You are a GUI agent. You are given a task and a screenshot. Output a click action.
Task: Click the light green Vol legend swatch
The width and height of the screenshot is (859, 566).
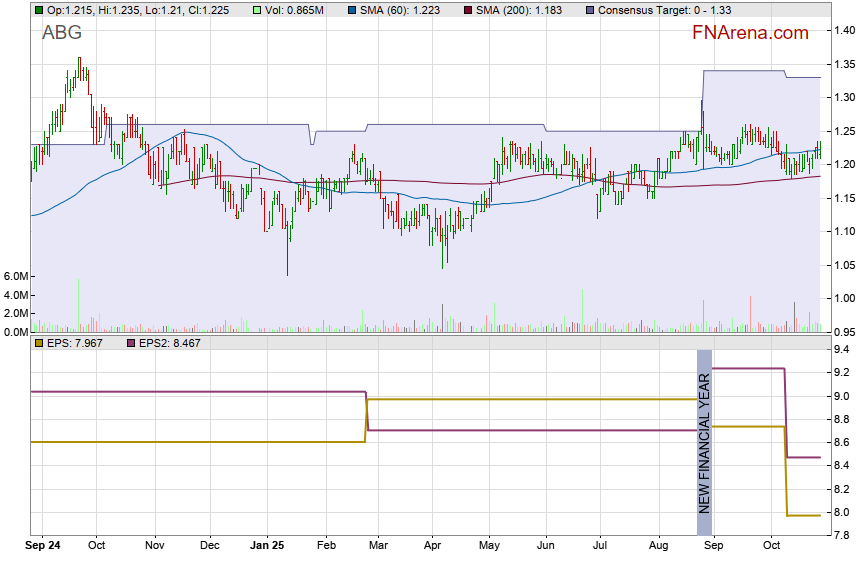point(229,10)
